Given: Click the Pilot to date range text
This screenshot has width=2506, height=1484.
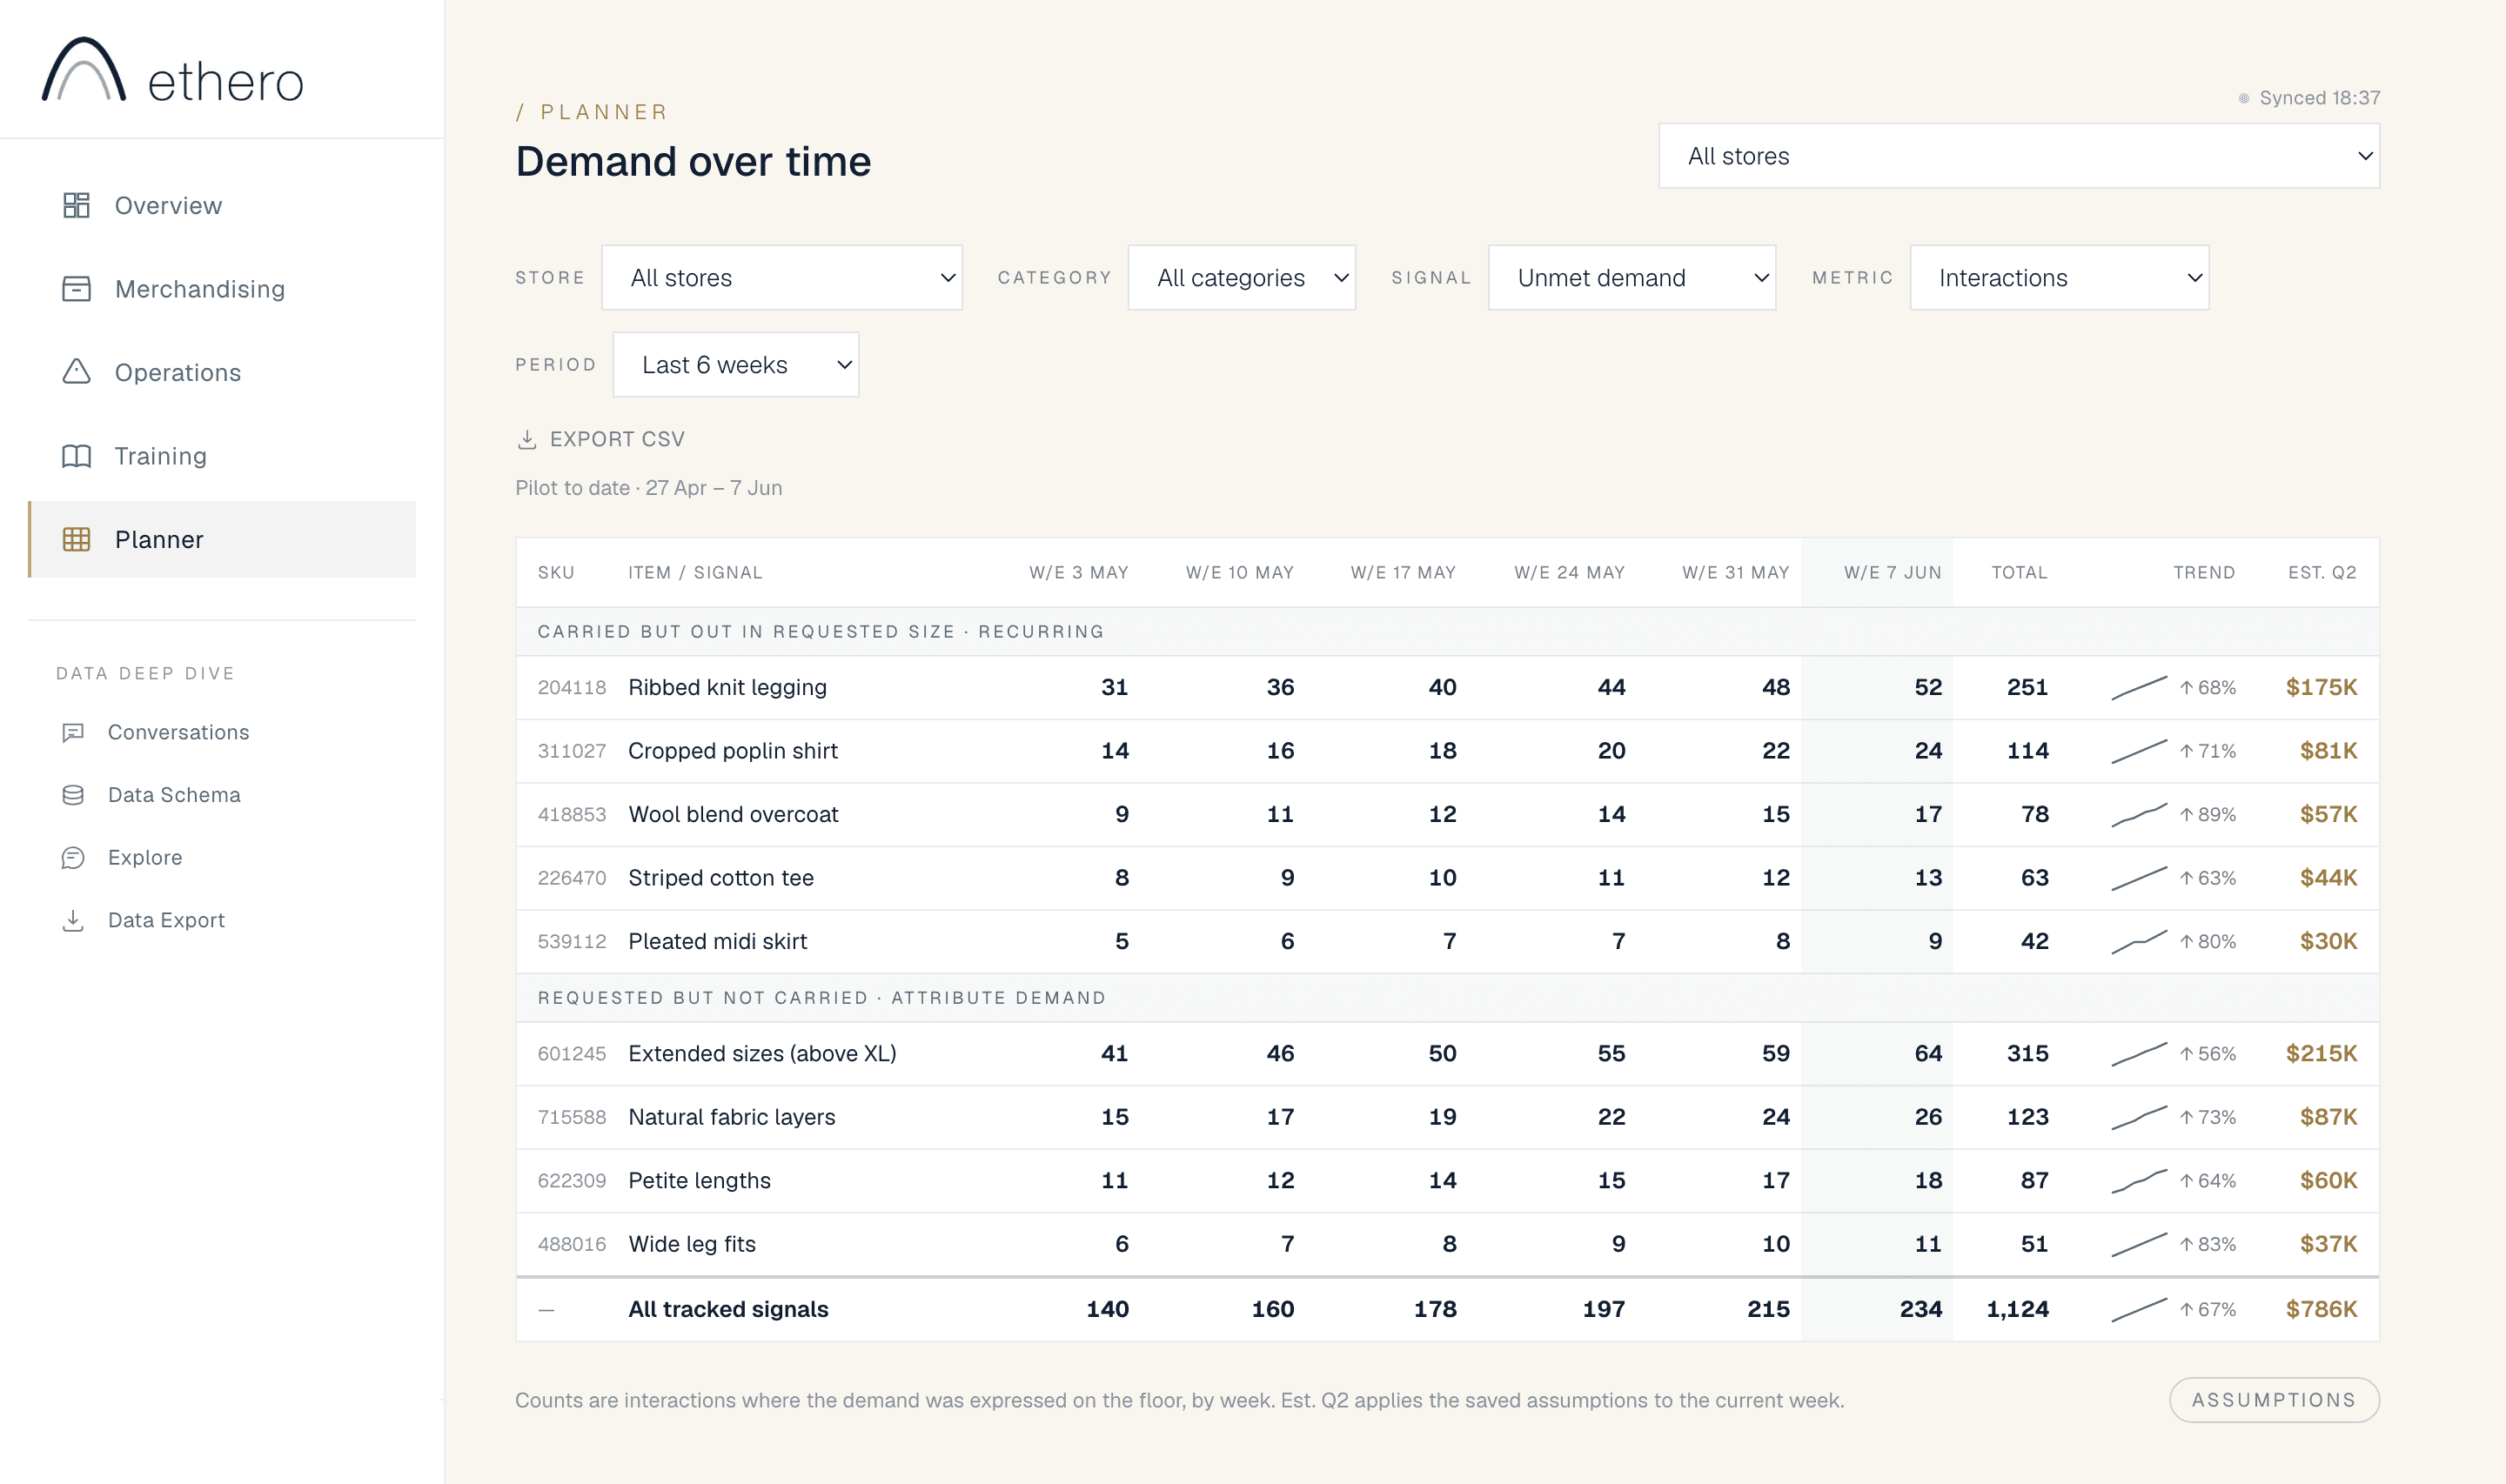Looking at the screenshot, I should pyautogui.click(x=649, y=488).
